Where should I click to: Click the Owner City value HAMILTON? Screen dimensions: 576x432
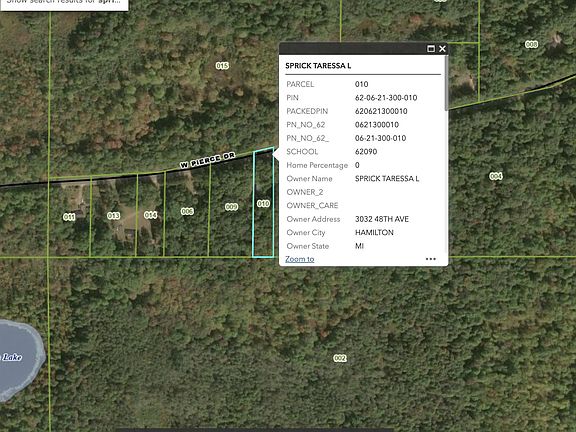374,233
